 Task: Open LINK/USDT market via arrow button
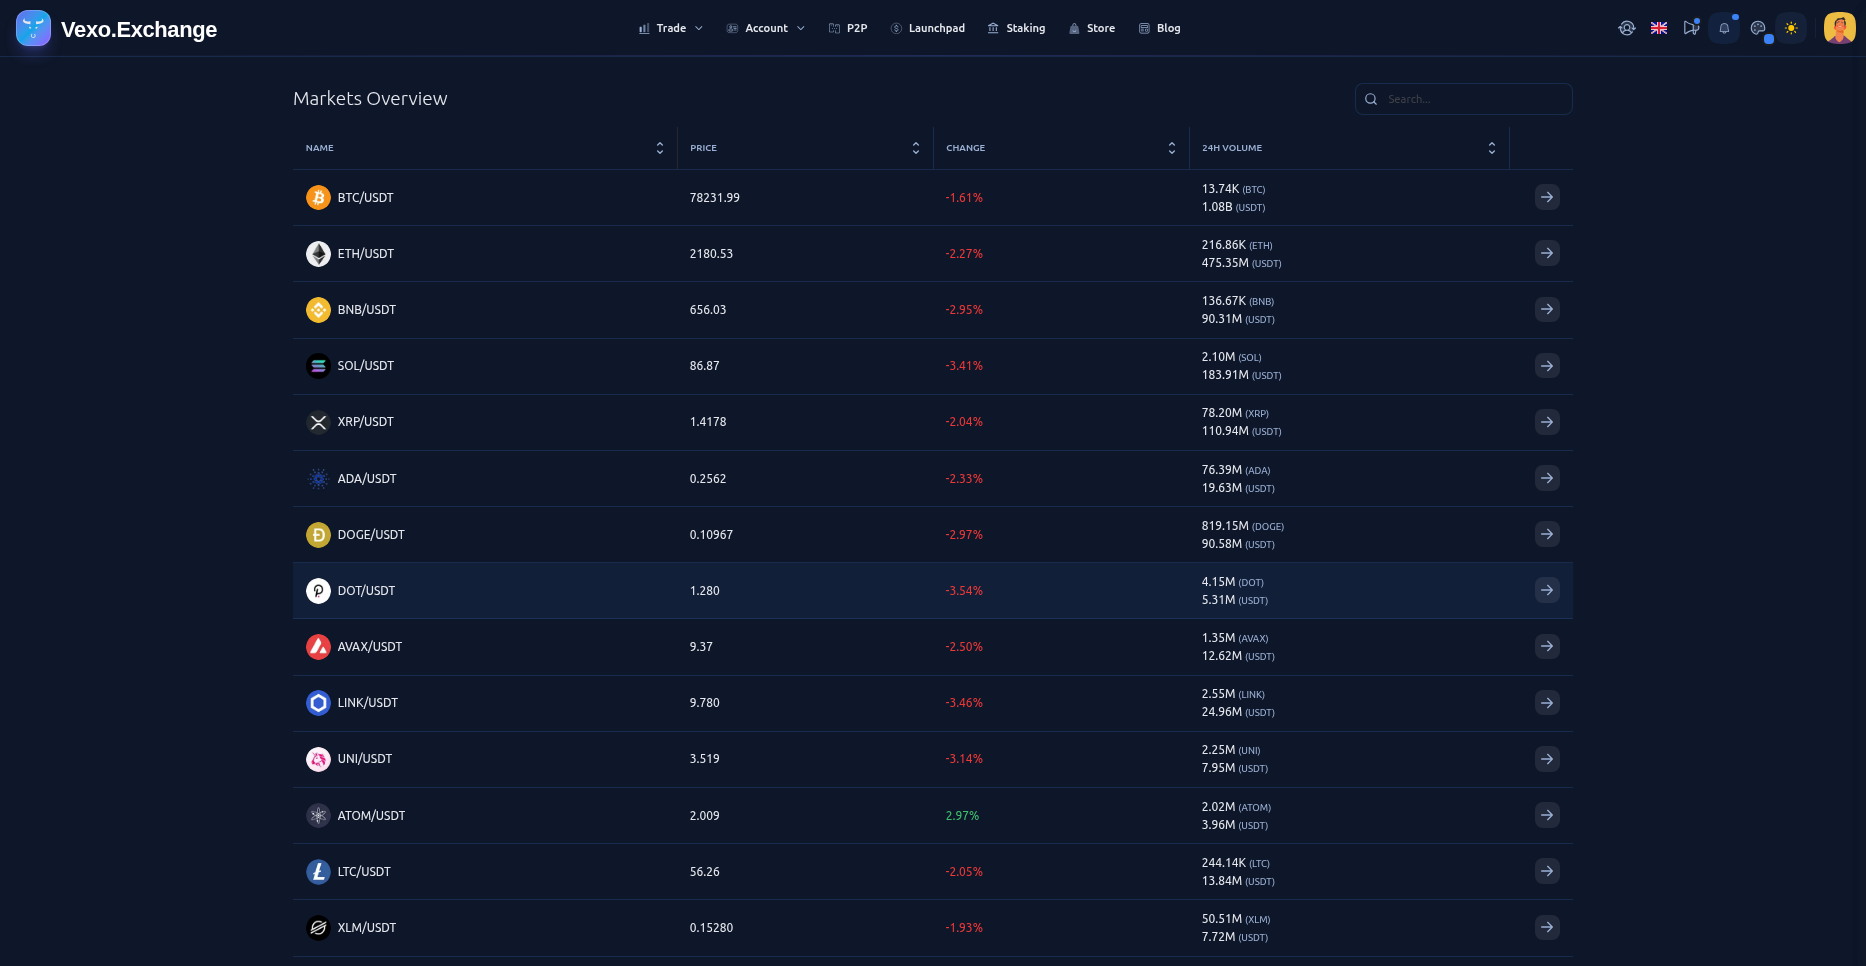(1547, 703)
